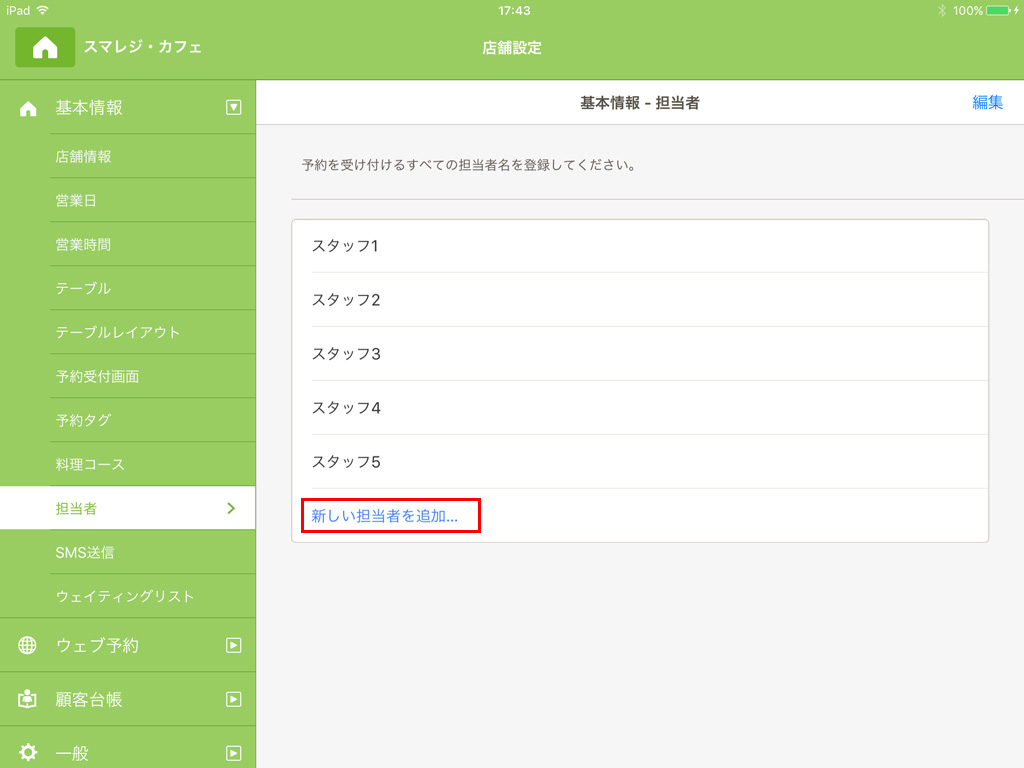The image size is (1024, 768).
Task: Click the house icon beside 基本情報
Action: coord(28,108)
